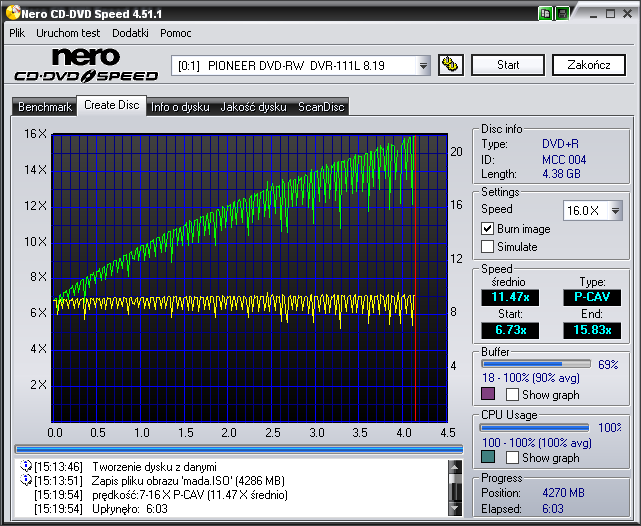
Task: Maximize the Nero CD-DVD Speed window
Action: (610, 14)
